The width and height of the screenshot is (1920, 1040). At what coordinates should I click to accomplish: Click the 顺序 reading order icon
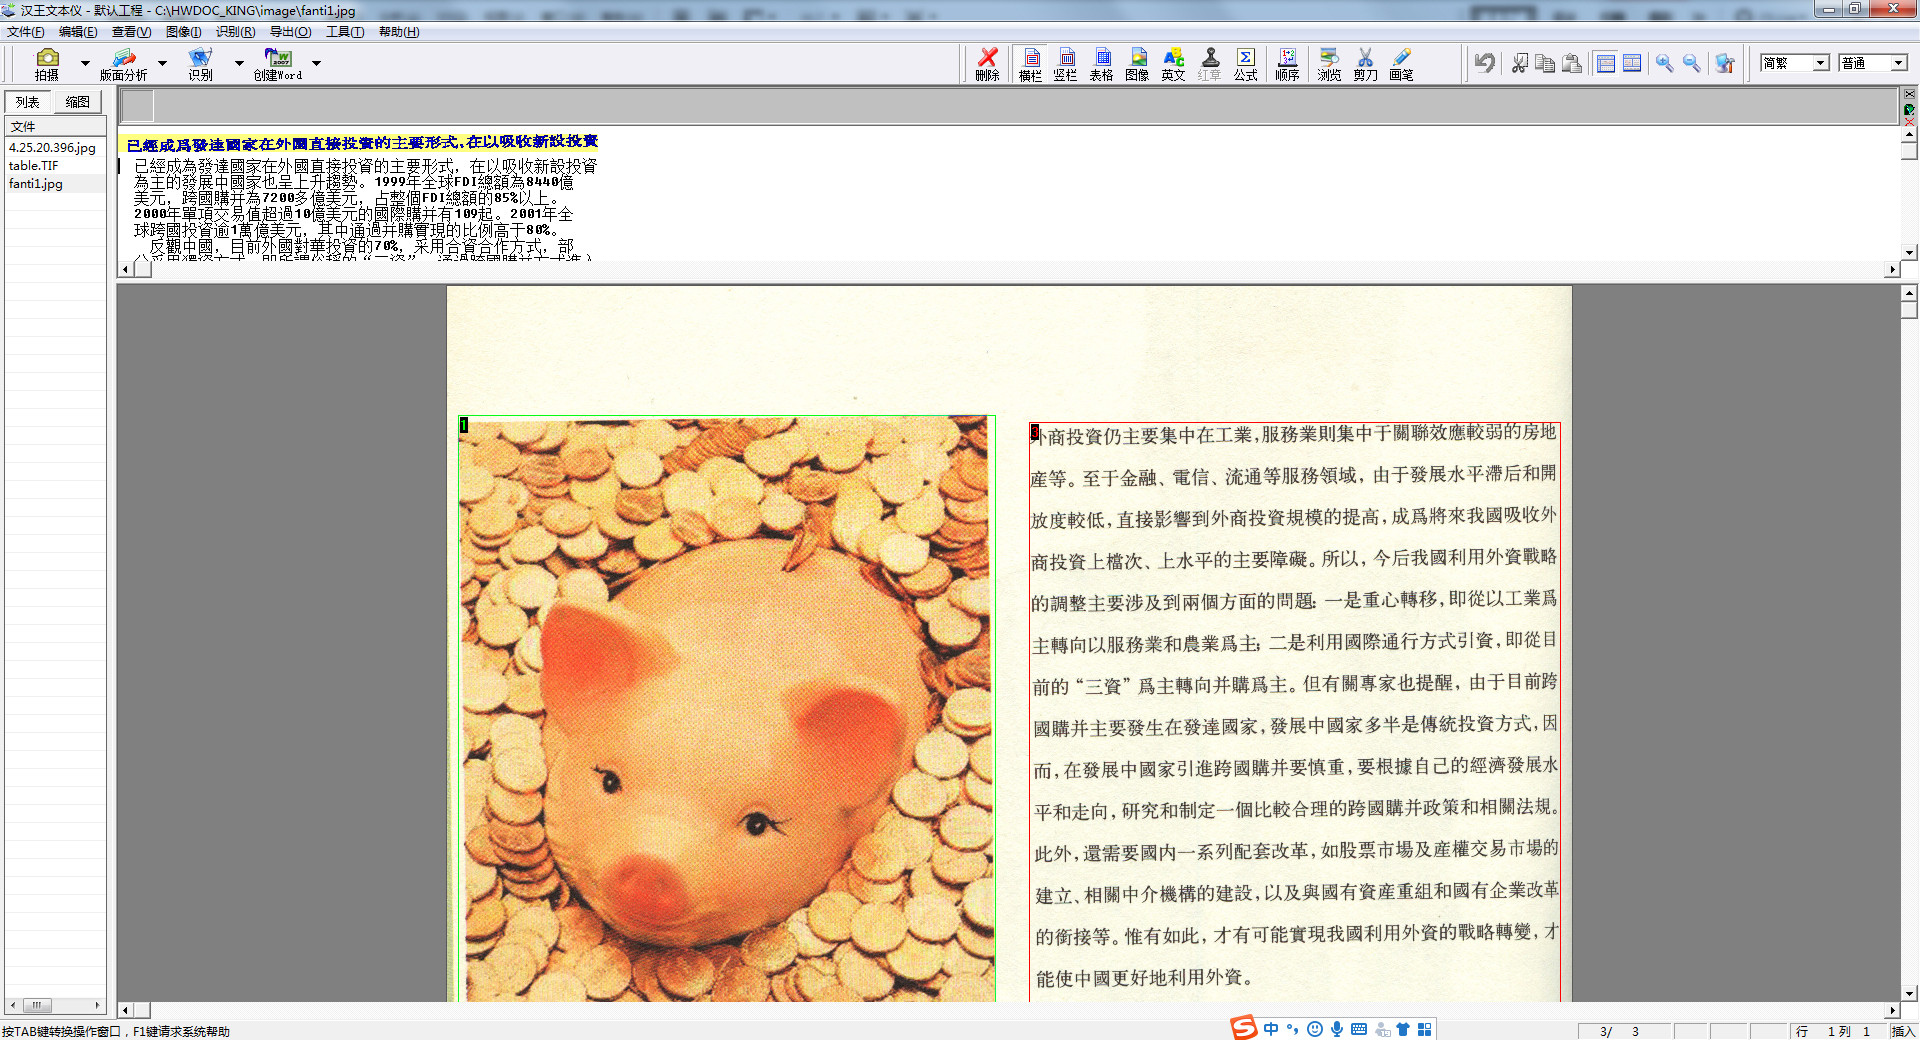pyautogui.click(x=1287, y=63)
